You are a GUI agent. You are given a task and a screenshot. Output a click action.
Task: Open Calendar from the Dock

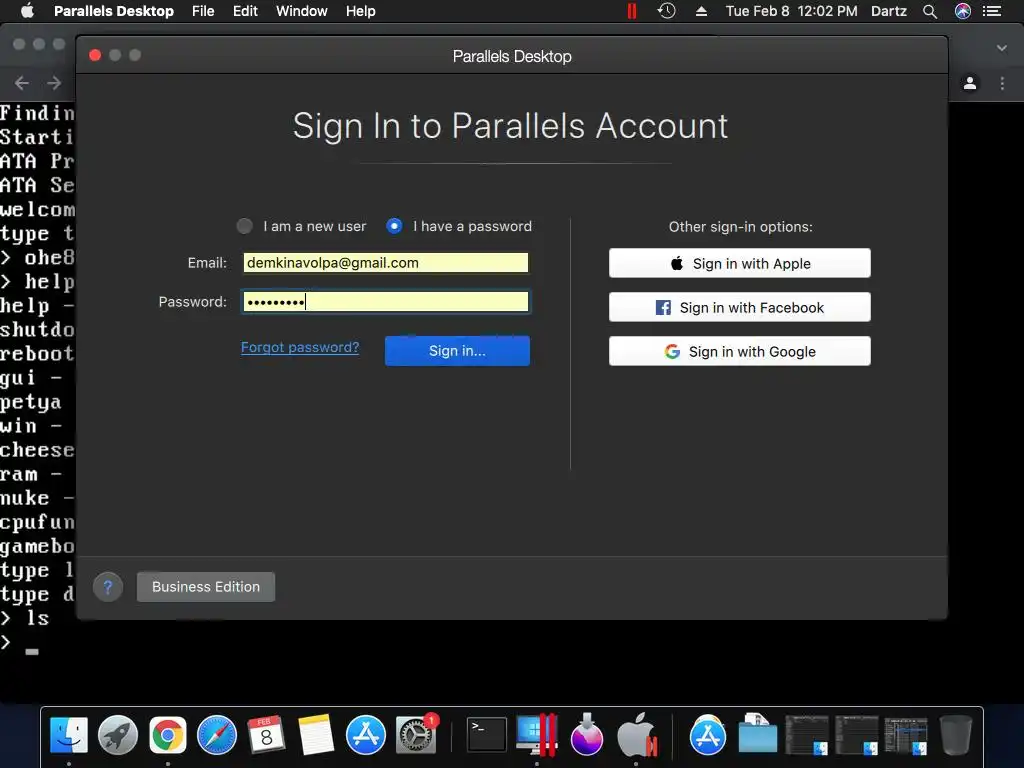(x=266, y=735)
